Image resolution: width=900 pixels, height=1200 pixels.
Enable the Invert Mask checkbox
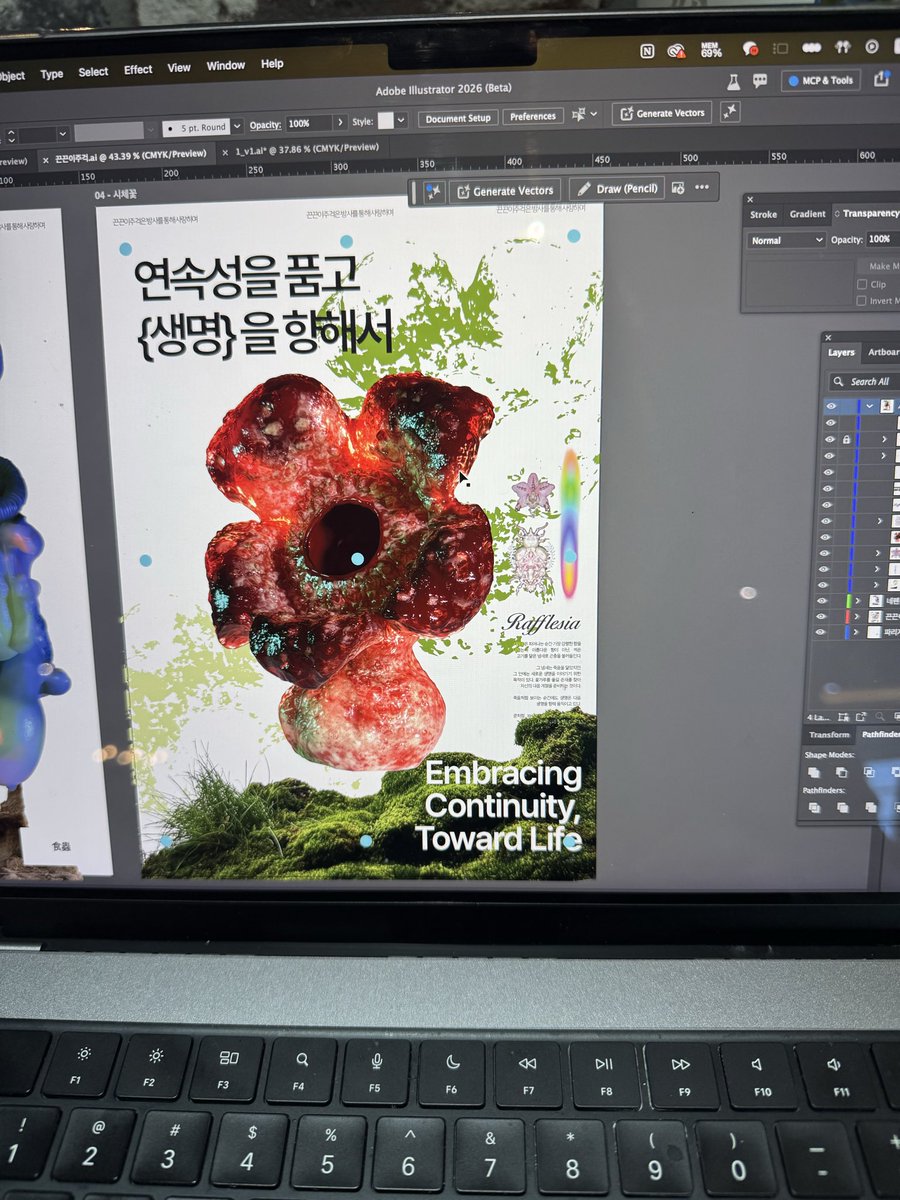tap(862, 301)
